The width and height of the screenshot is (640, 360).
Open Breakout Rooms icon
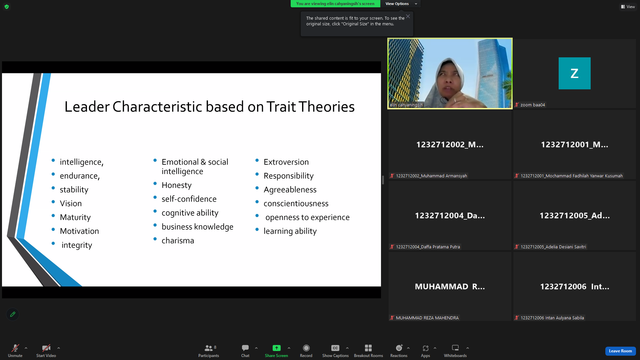coord(368,348)
